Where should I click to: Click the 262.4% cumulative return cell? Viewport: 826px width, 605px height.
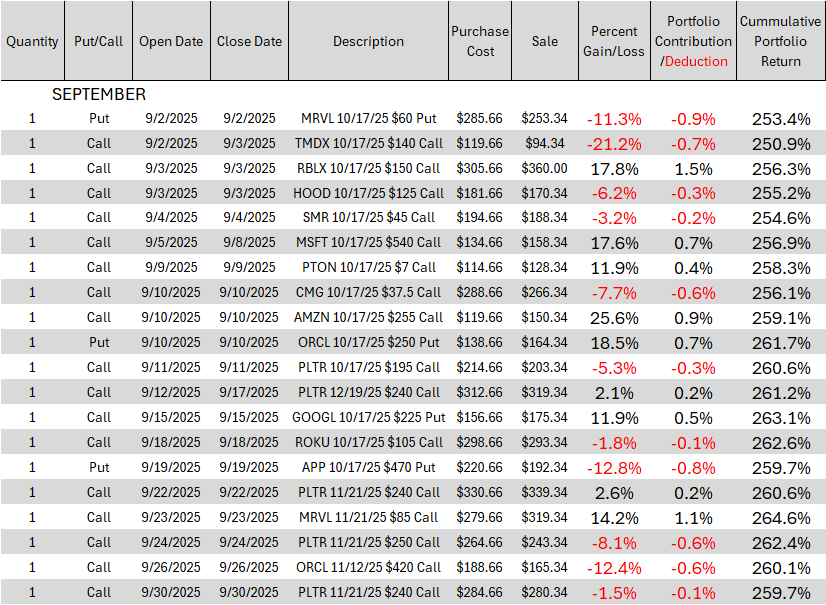(x=781, y=543)
